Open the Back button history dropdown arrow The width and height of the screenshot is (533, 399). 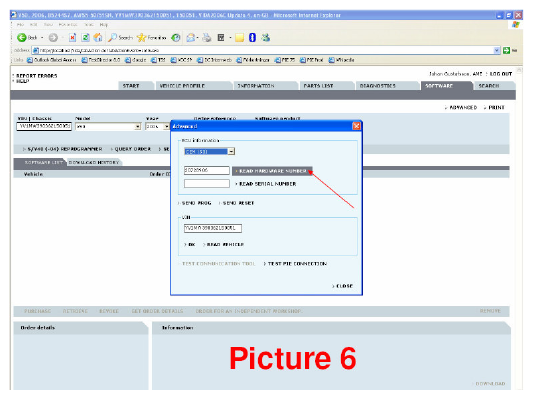(42, 38)
